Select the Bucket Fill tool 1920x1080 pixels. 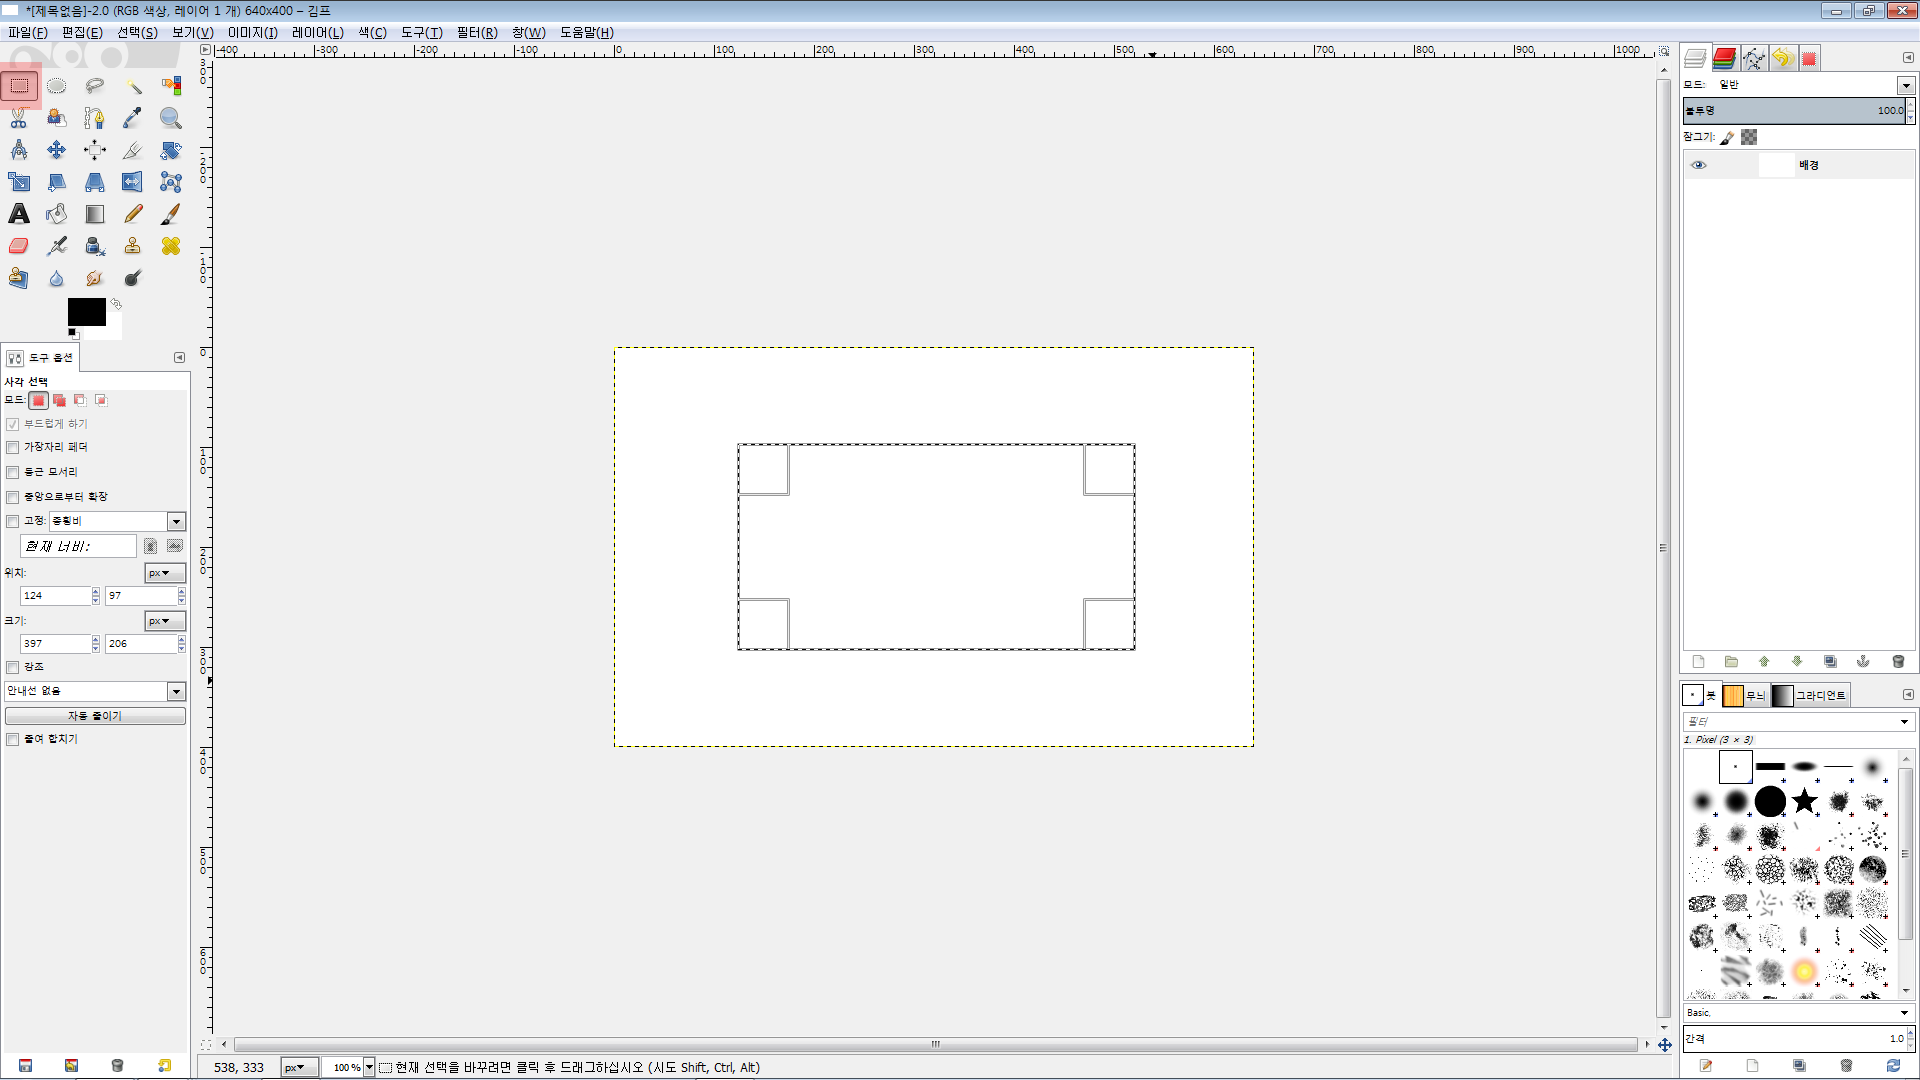point(57,214)
